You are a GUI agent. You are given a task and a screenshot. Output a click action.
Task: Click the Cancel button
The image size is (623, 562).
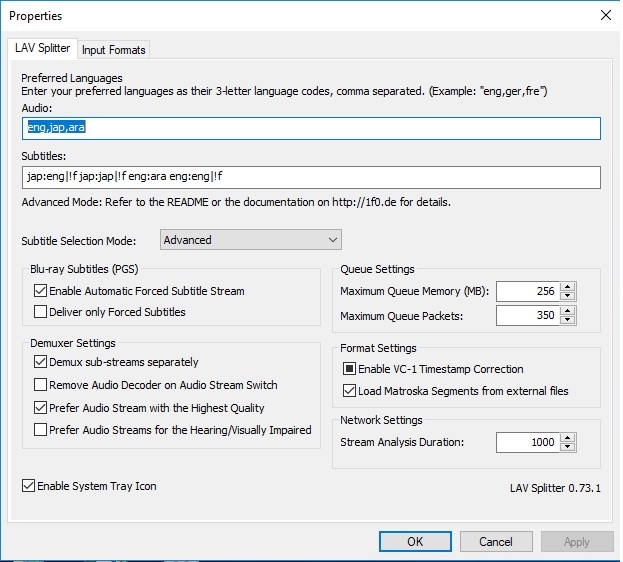pos(496,542)
